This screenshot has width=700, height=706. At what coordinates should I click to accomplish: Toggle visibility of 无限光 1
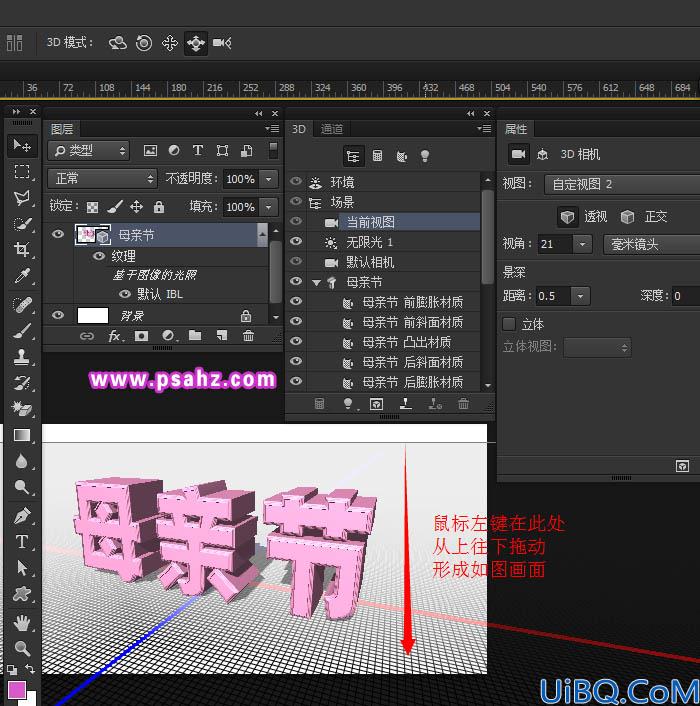pyautogui.click(x=296, y=241)
